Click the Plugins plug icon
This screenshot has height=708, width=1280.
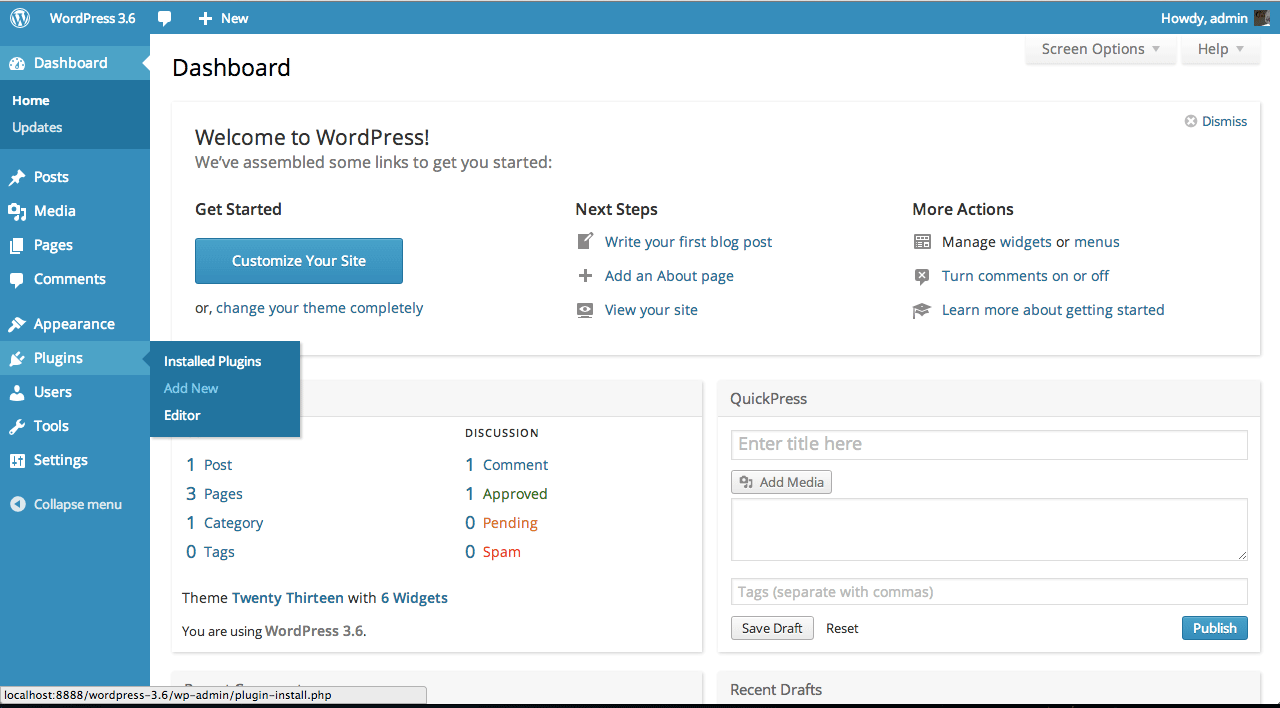pos(17,358)
